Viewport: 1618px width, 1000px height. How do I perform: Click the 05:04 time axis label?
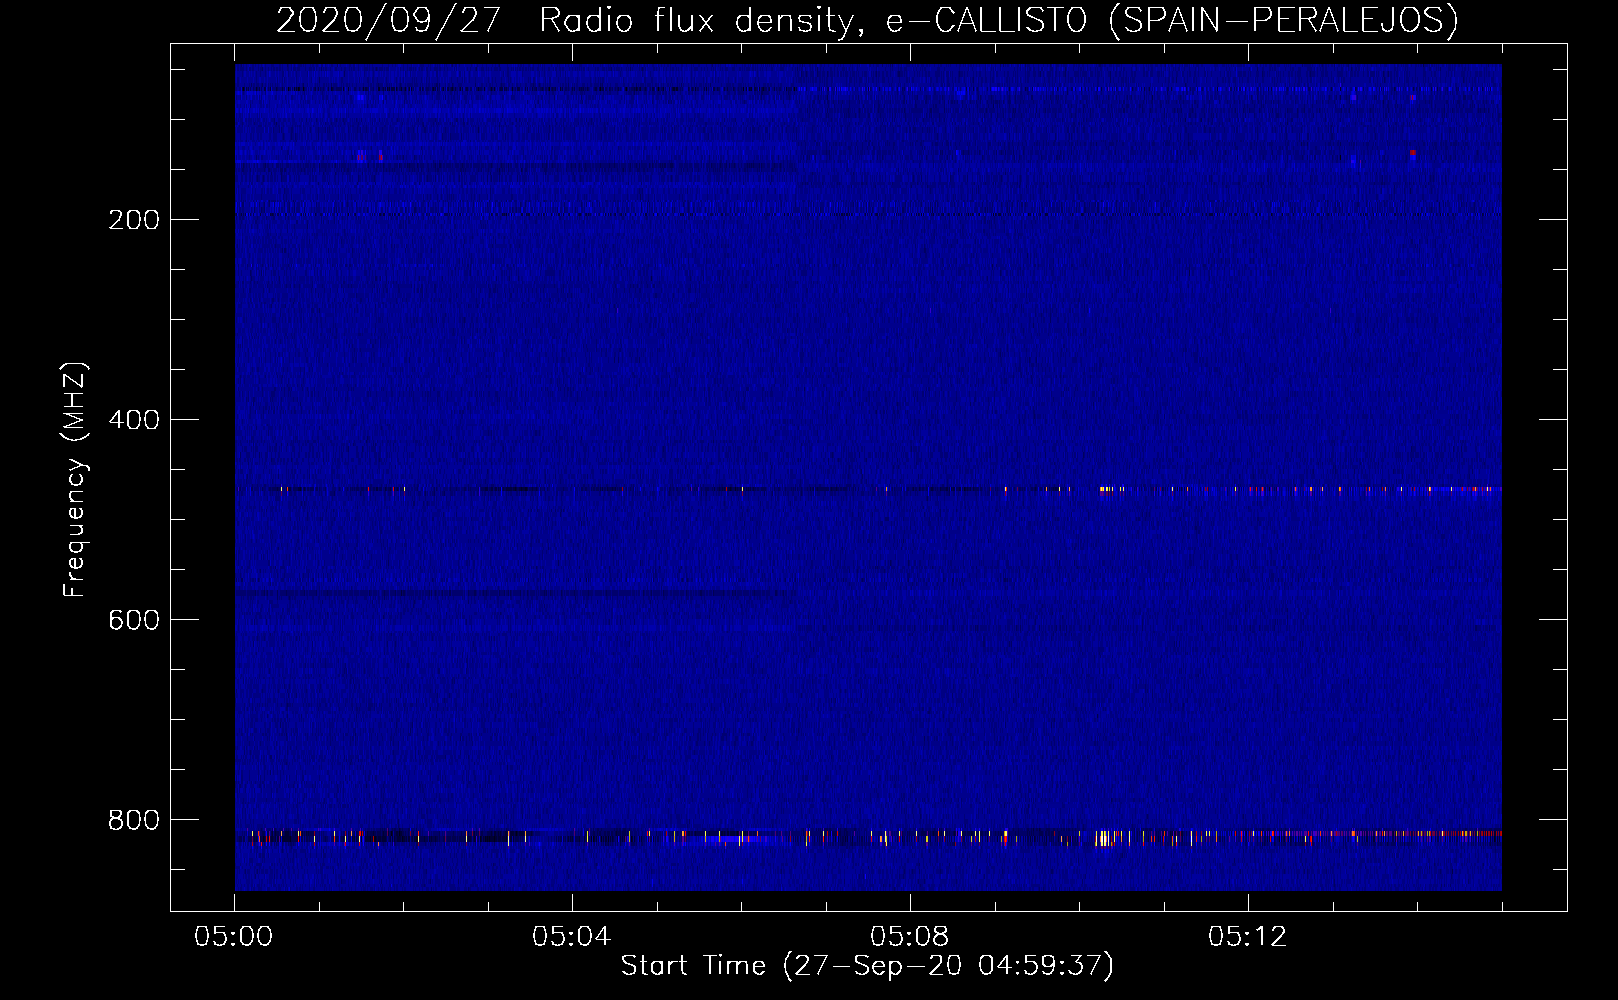[571, 937]
